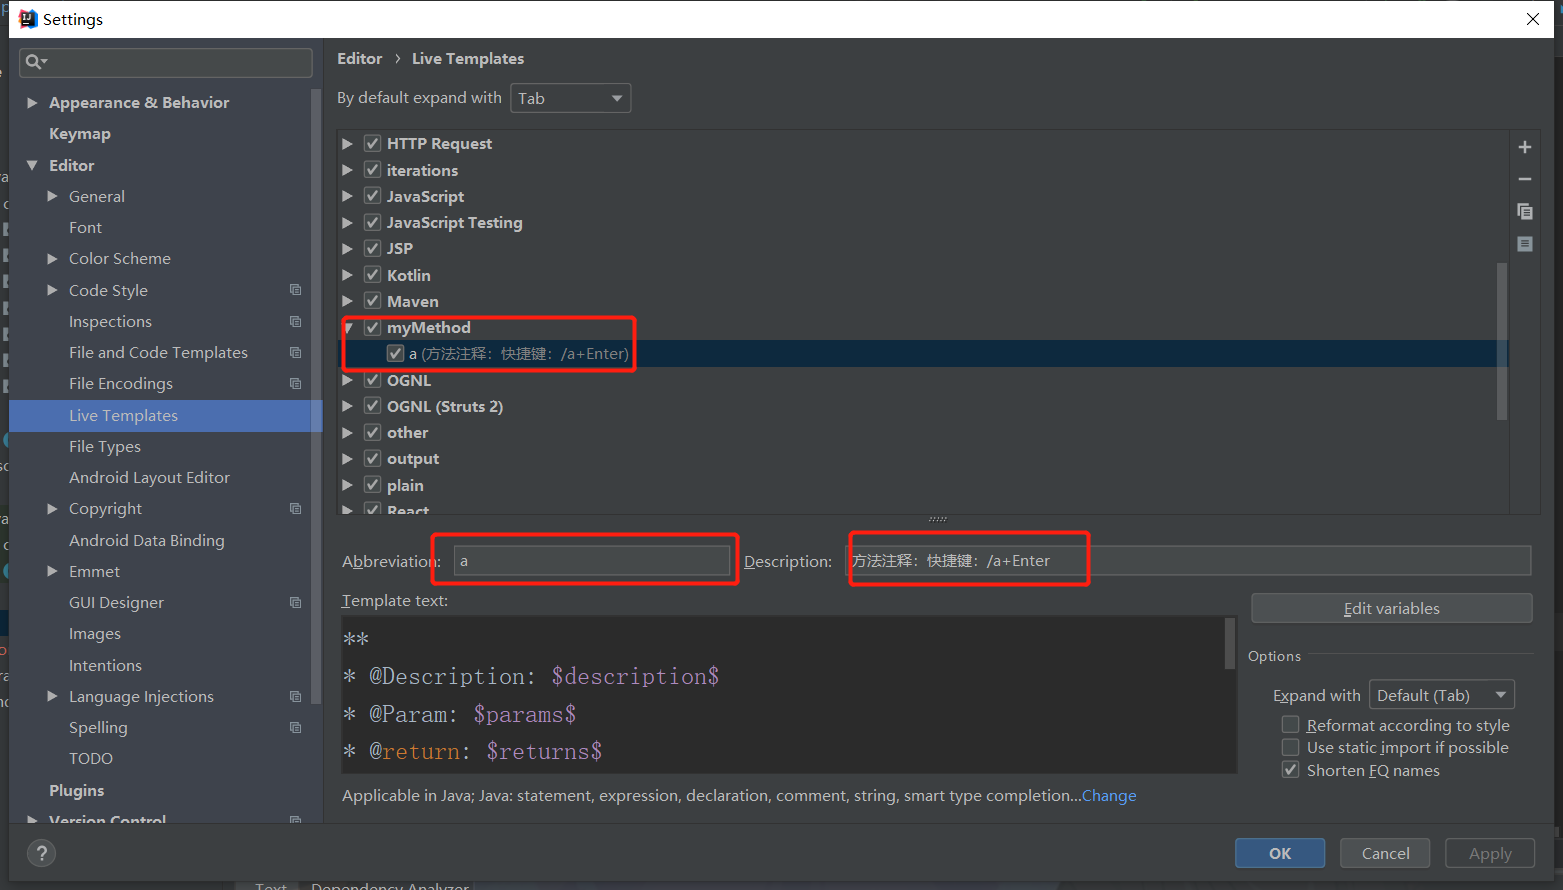The width and height of the screenshot is (1563, 890).
Task: Go to Plugins settings page
Action: tap(76, 790)
